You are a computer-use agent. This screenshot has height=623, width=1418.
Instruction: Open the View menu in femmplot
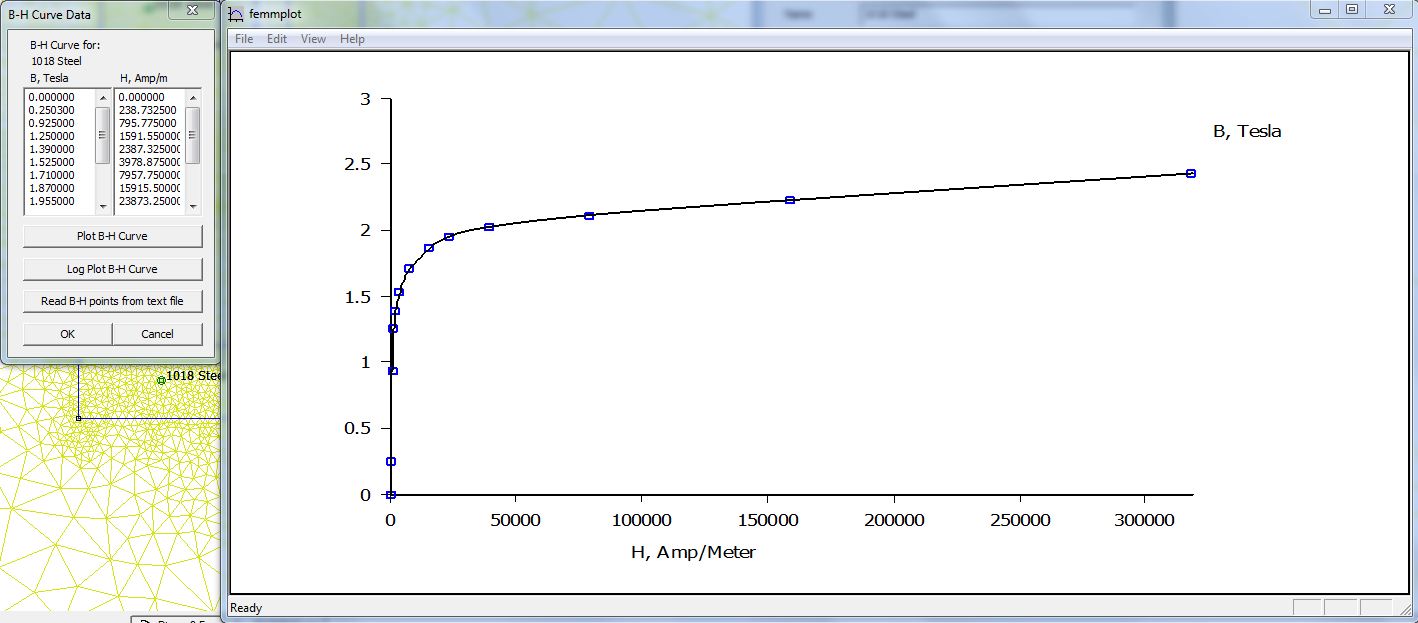(314, 39)
